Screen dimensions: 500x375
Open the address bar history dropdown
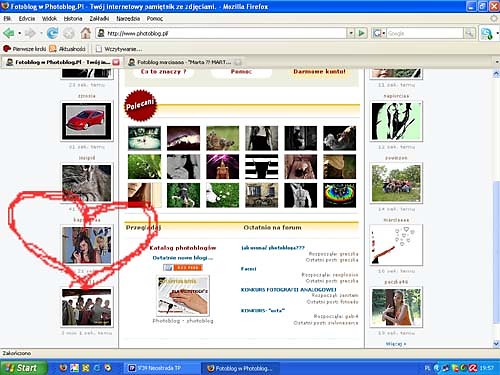[x=350, y=33]
